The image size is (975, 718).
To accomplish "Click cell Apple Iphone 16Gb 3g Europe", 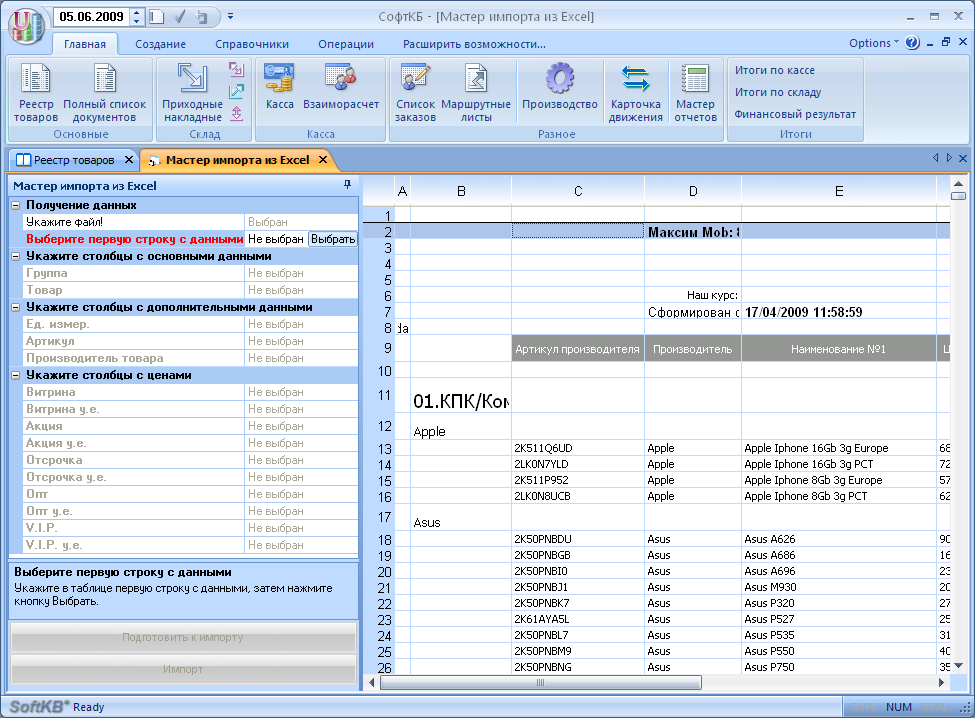I will tap(838, 448).
